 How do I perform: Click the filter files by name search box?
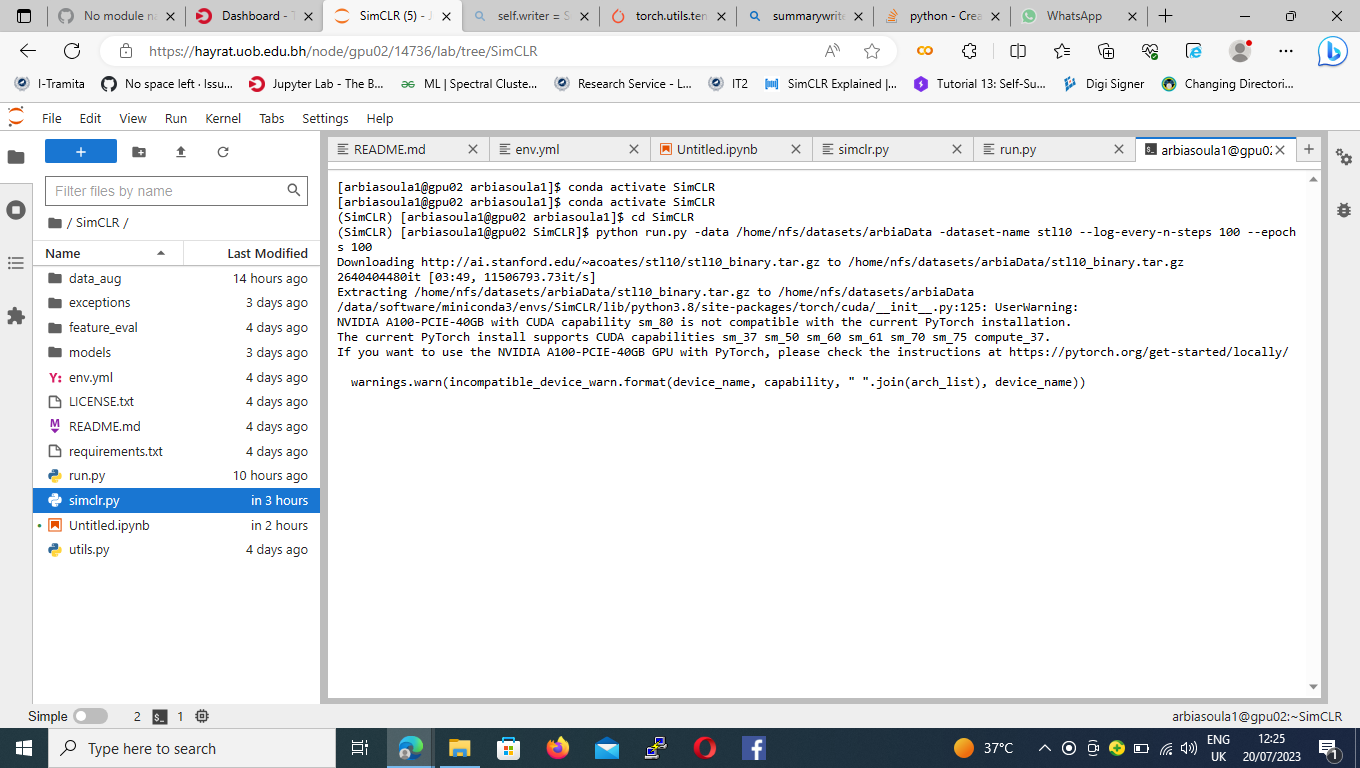pyautogui.click(x=170, y=190)
